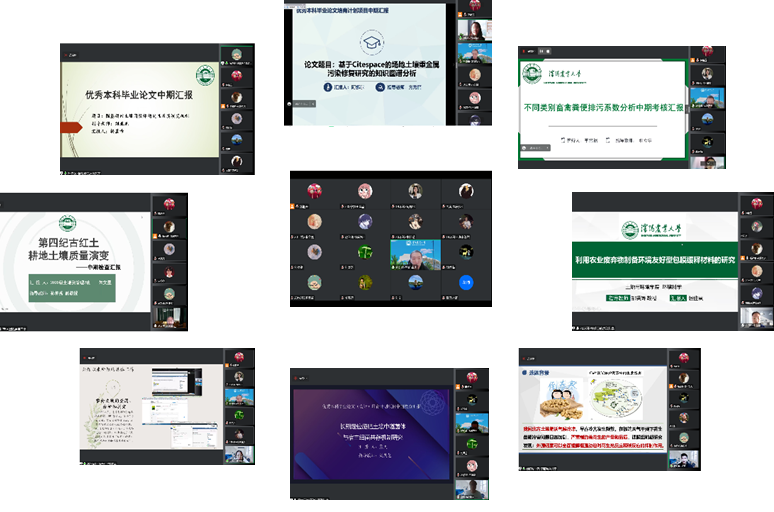
Task: Click the round logo above 第四纪古红土 title
Action: point(68,224)
